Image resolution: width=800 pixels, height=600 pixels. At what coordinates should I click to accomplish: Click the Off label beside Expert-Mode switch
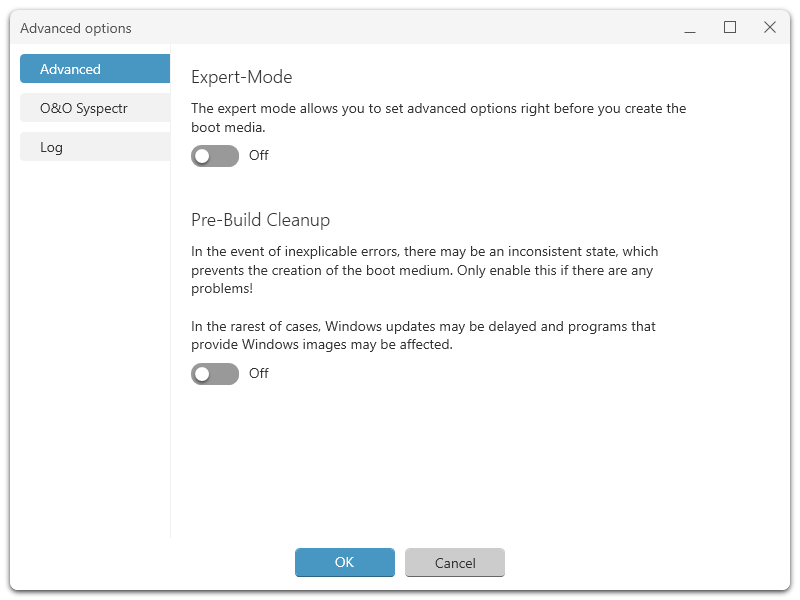259,156
